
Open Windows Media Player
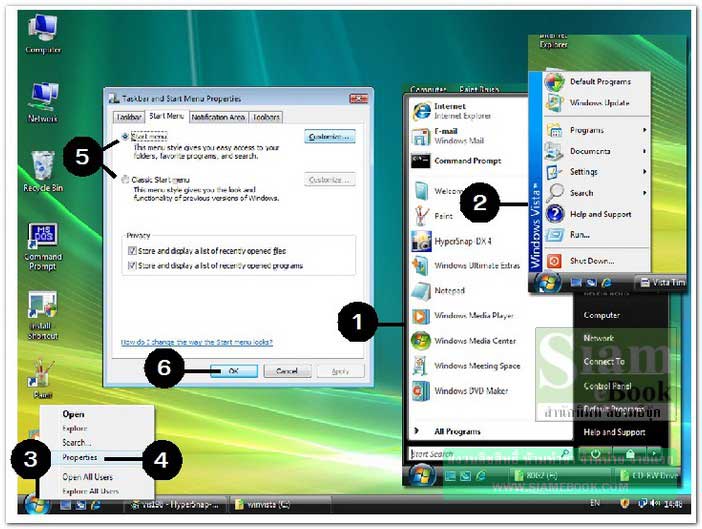click(x=462, y=316)
